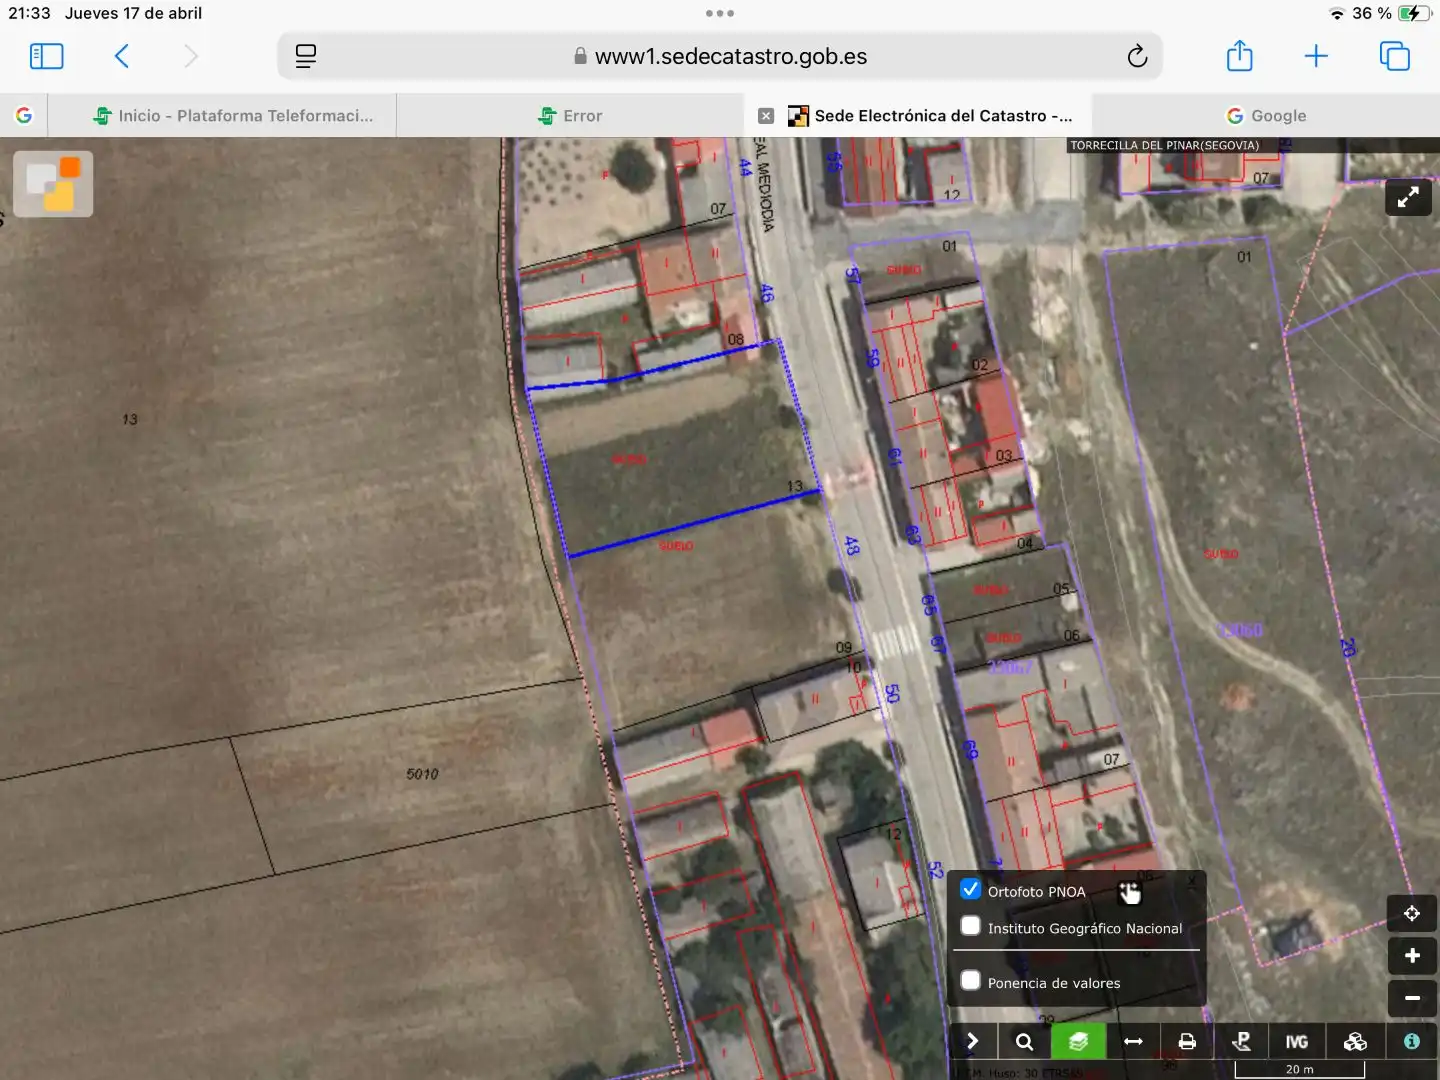Switch to the last Google tab

click(1266, 116)
